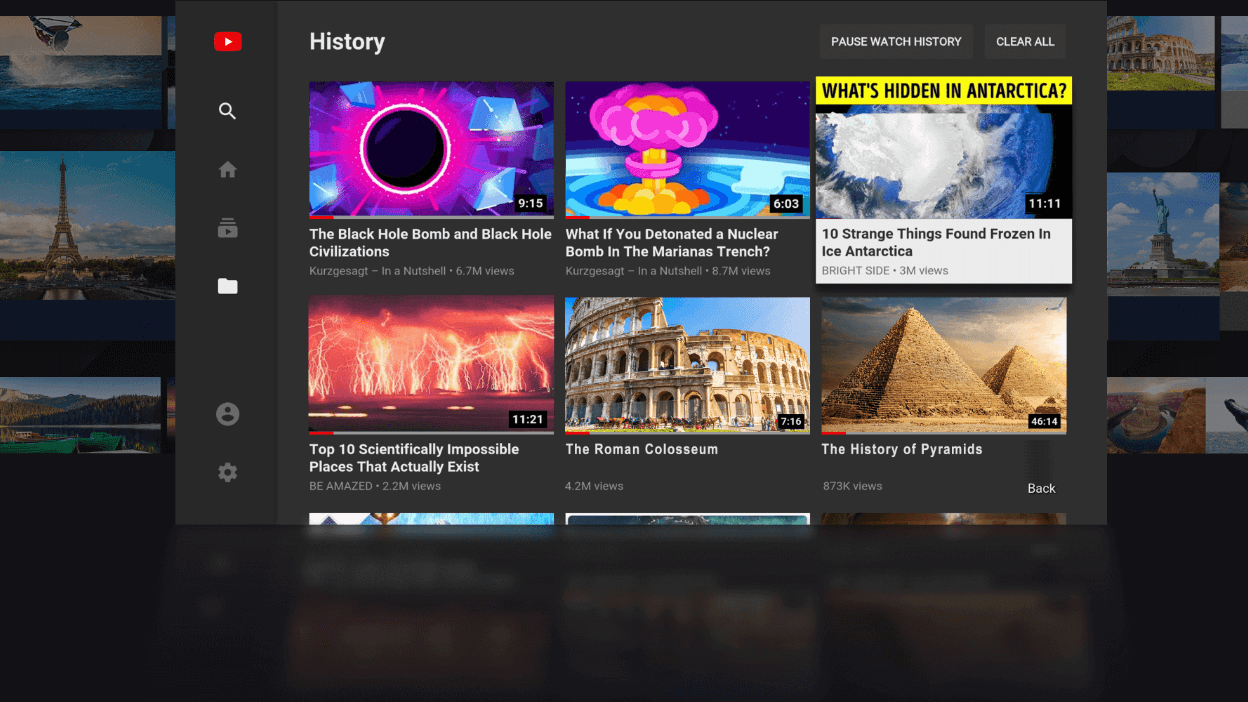1248x702 pixels.
Task: Open the Account profile icon
Action: 227,414
